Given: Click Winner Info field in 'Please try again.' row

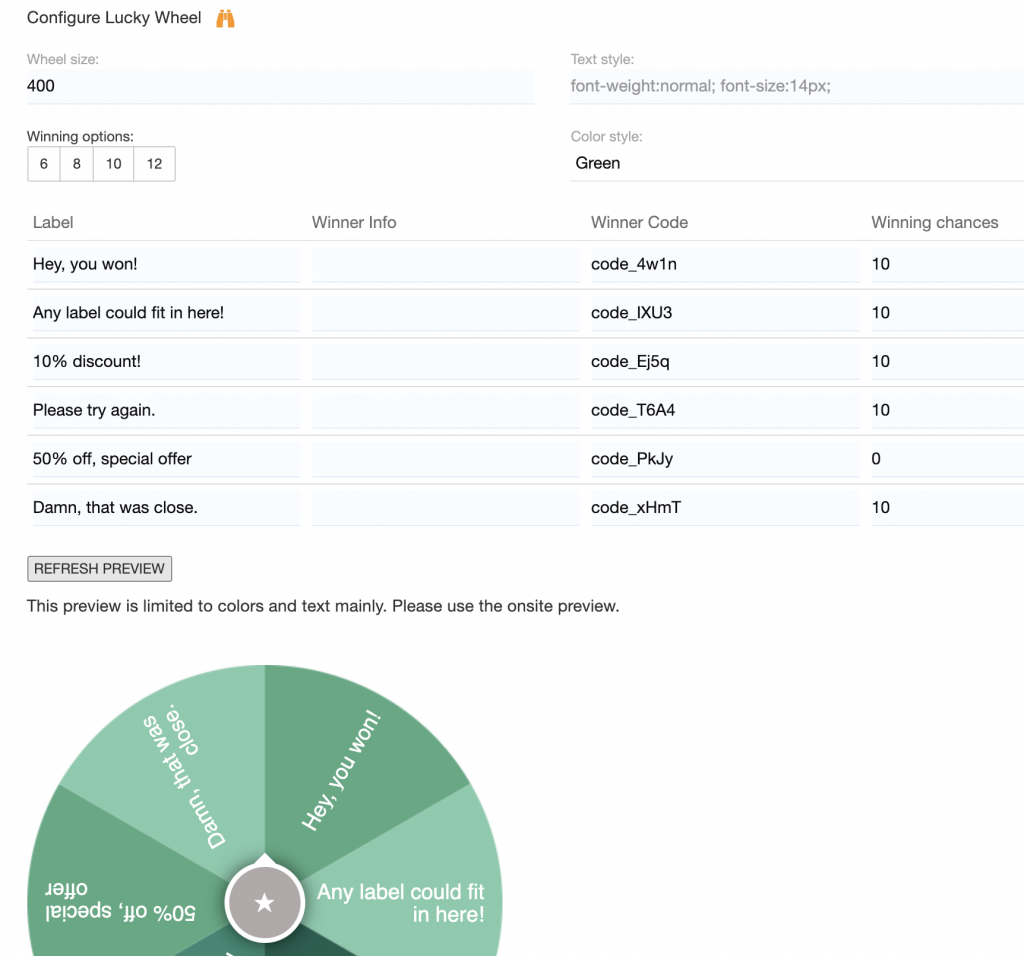Looking at the screenshot, I should [445, 410].
